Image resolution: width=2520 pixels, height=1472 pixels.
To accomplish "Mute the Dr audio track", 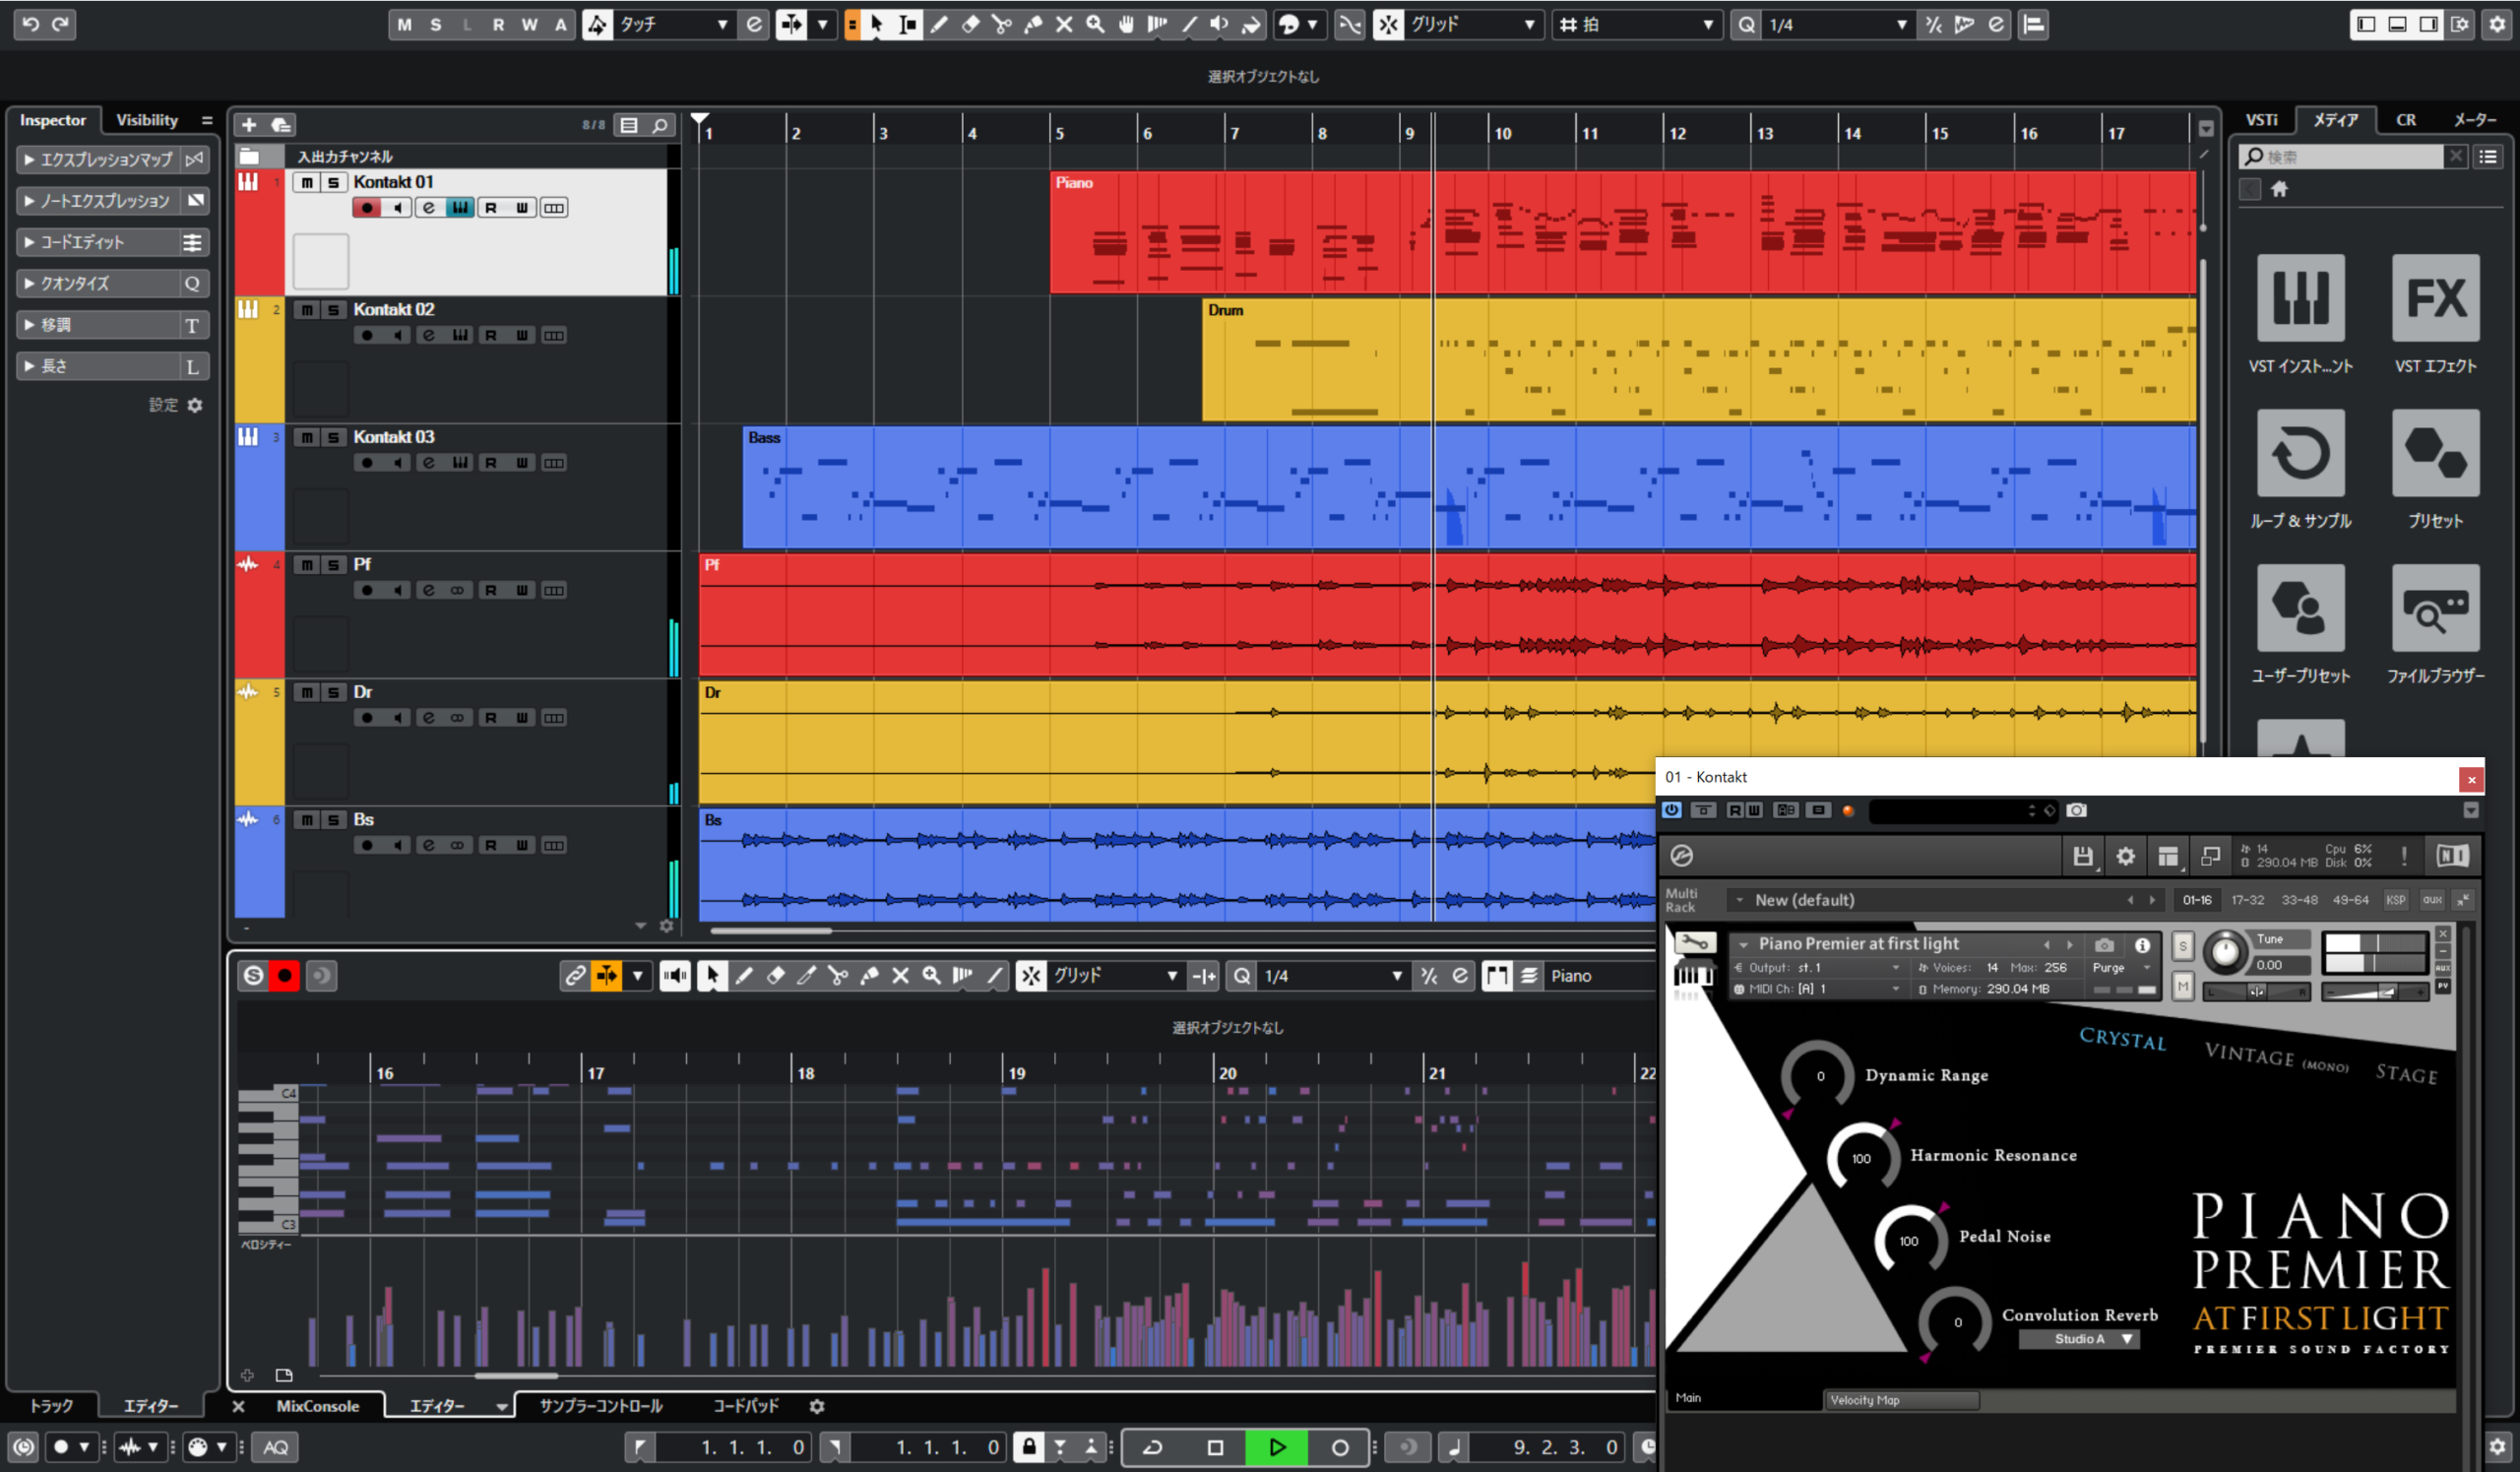I will point(307,693).
